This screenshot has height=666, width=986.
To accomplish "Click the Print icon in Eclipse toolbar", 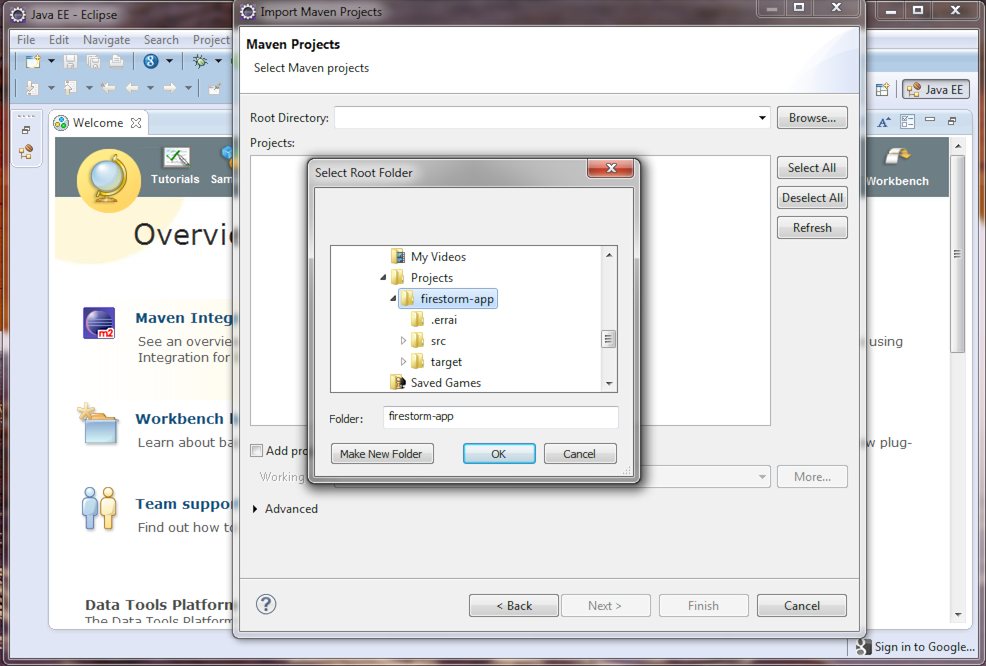I will 116,61.
